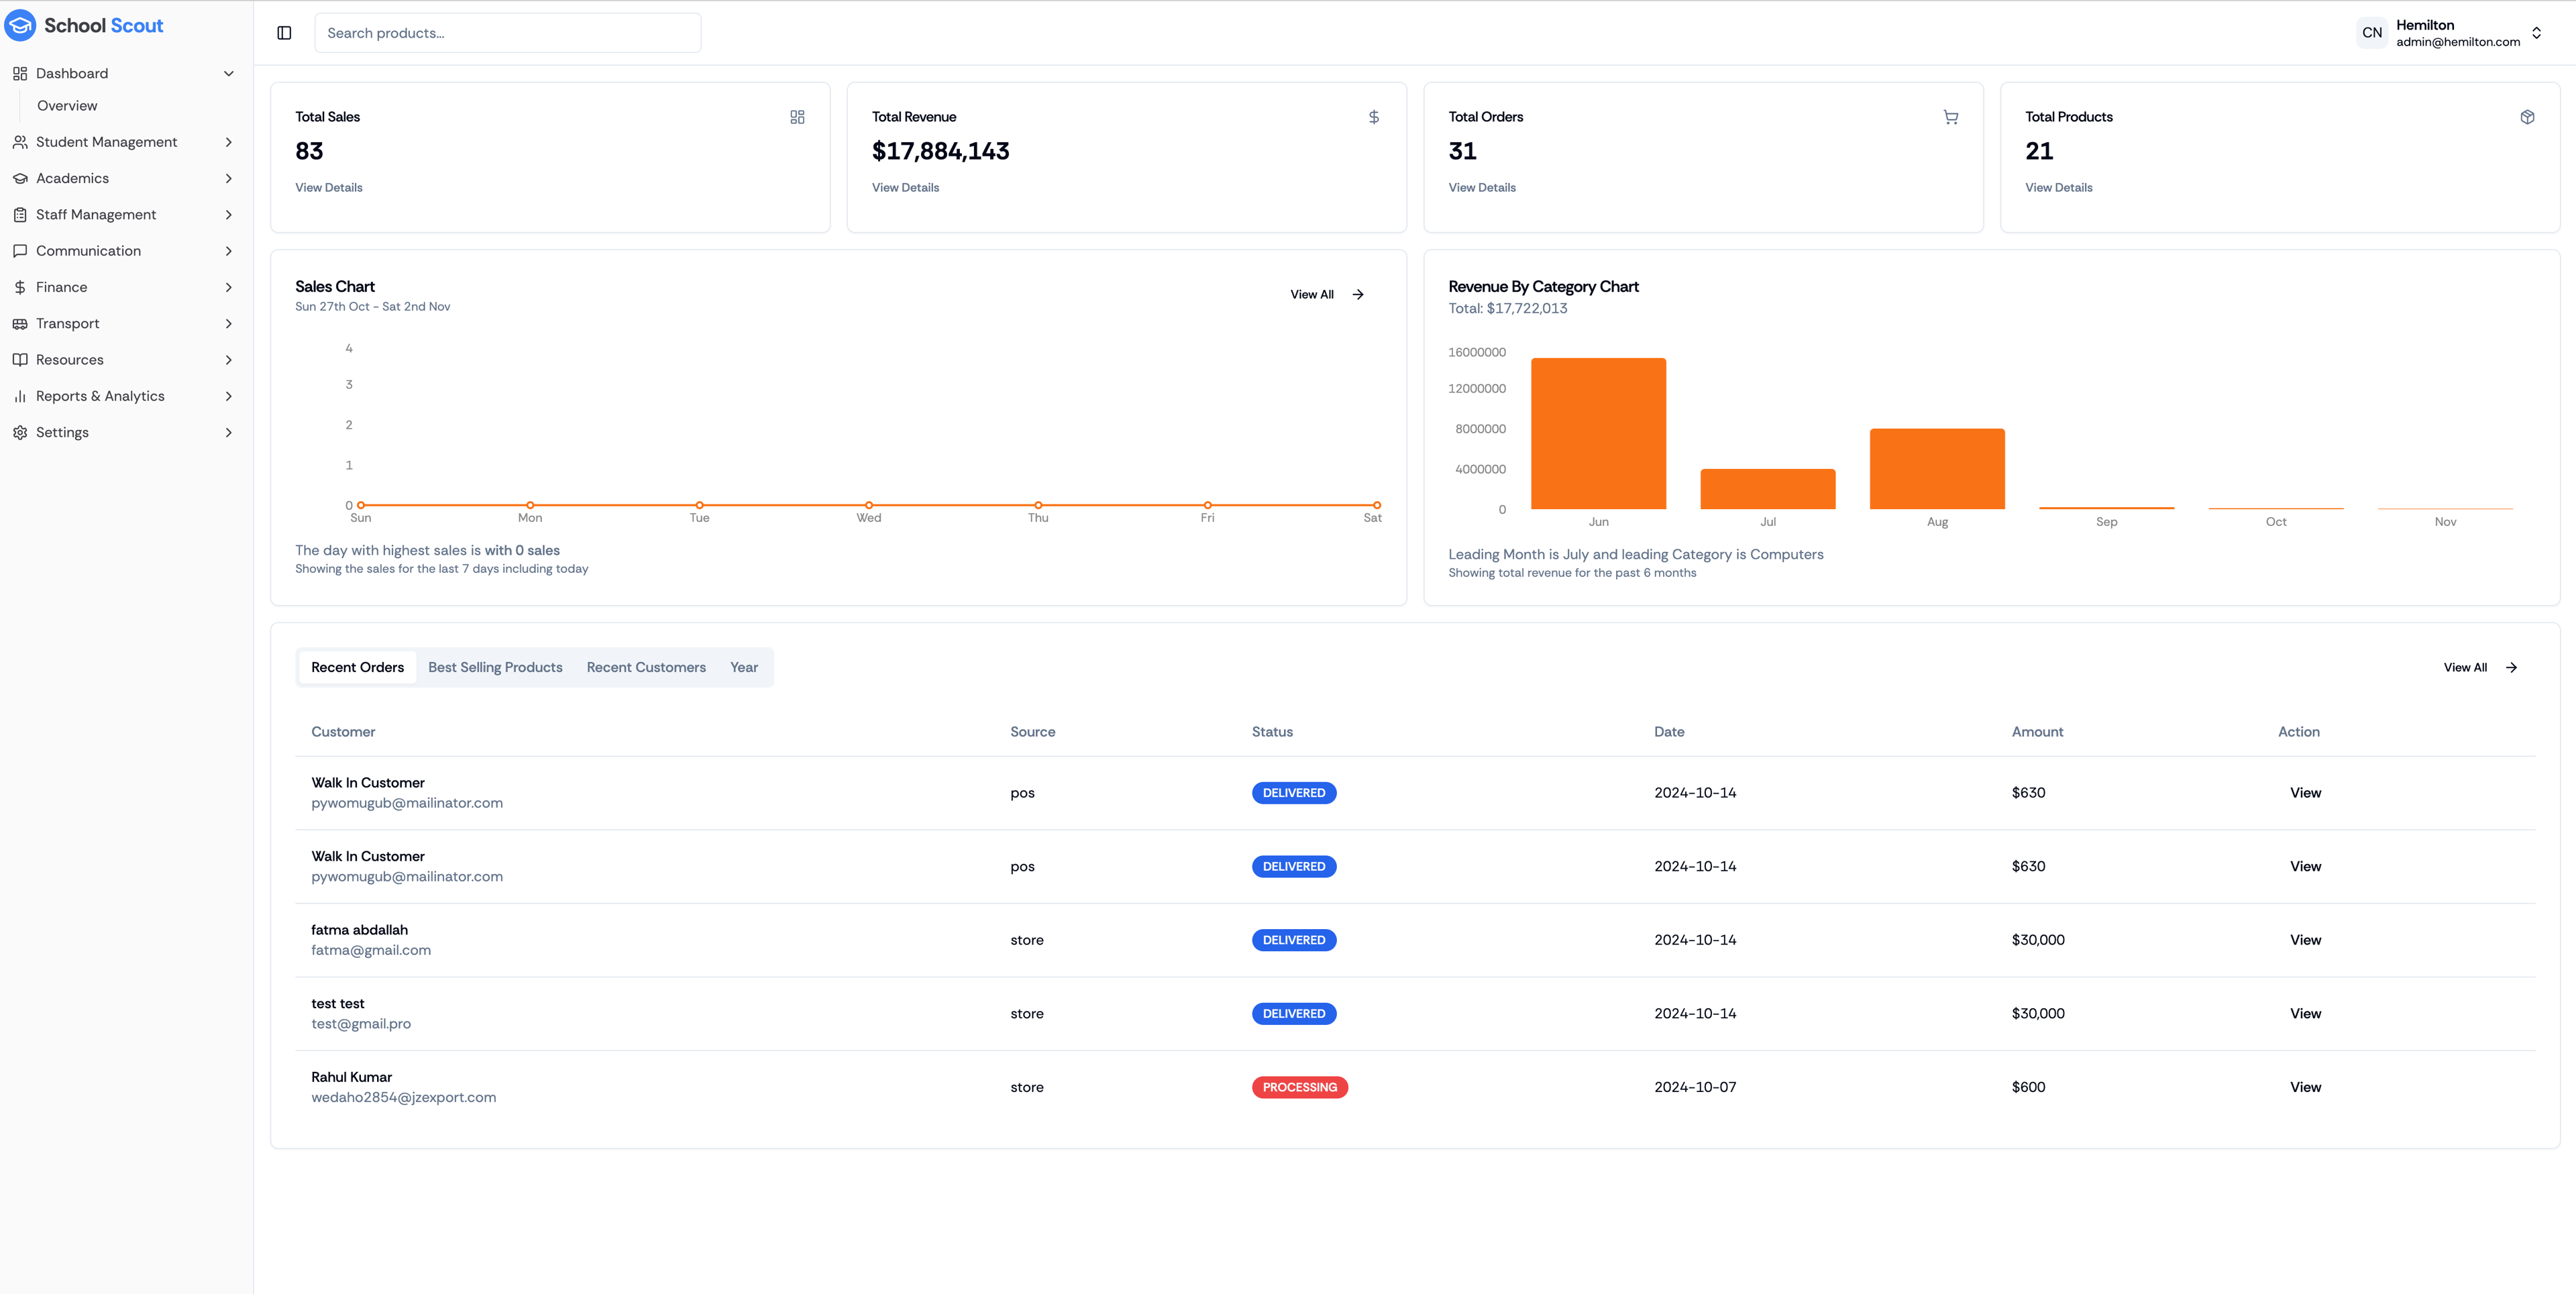Click the Staff Management clipboard icon
This screenshot has height=1294, width=2576.
coord(21,214)
